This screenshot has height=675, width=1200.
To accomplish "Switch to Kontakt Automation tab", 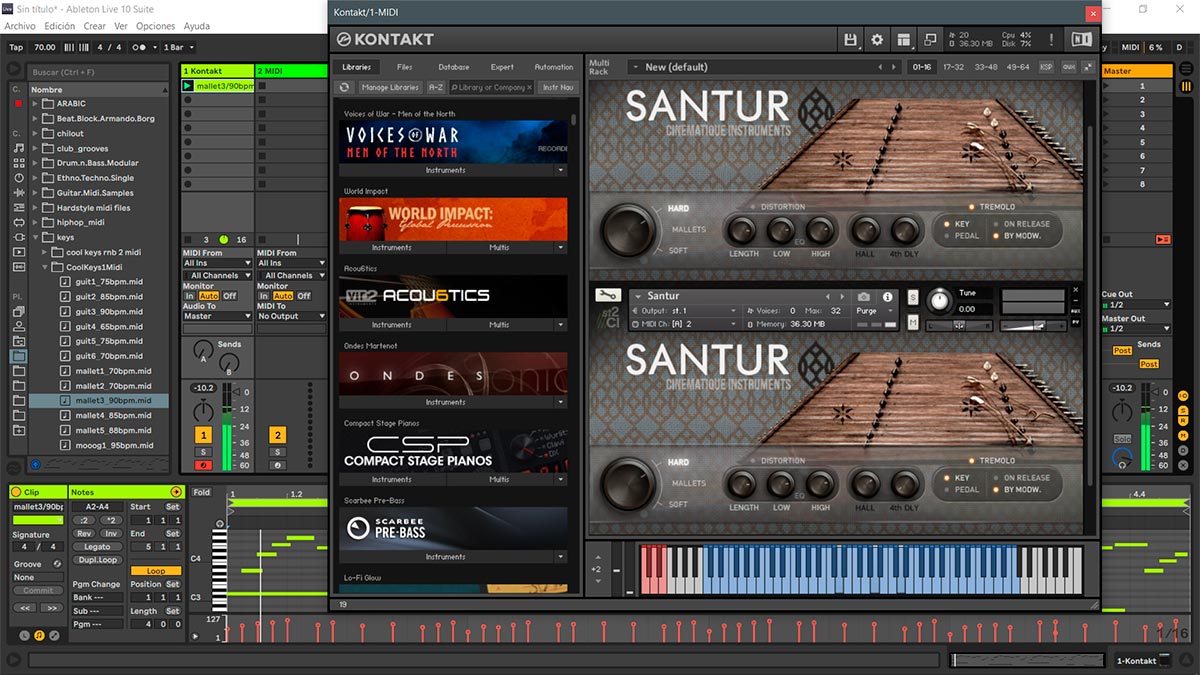I will [x=554, y=67].
